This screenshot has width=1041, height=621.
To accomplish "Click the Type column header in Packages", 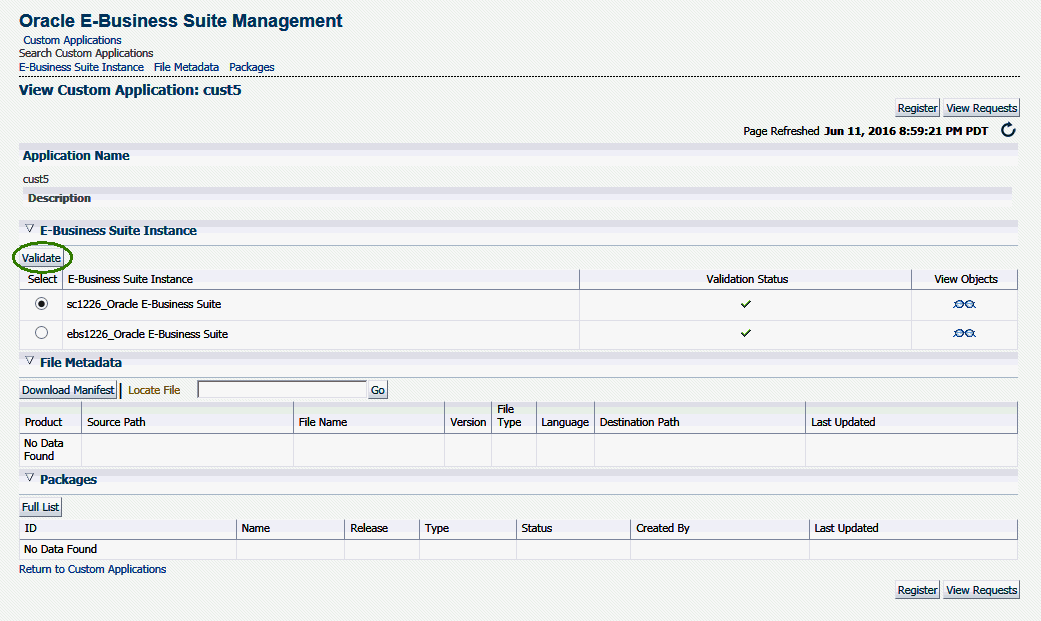I will point(437,528).
